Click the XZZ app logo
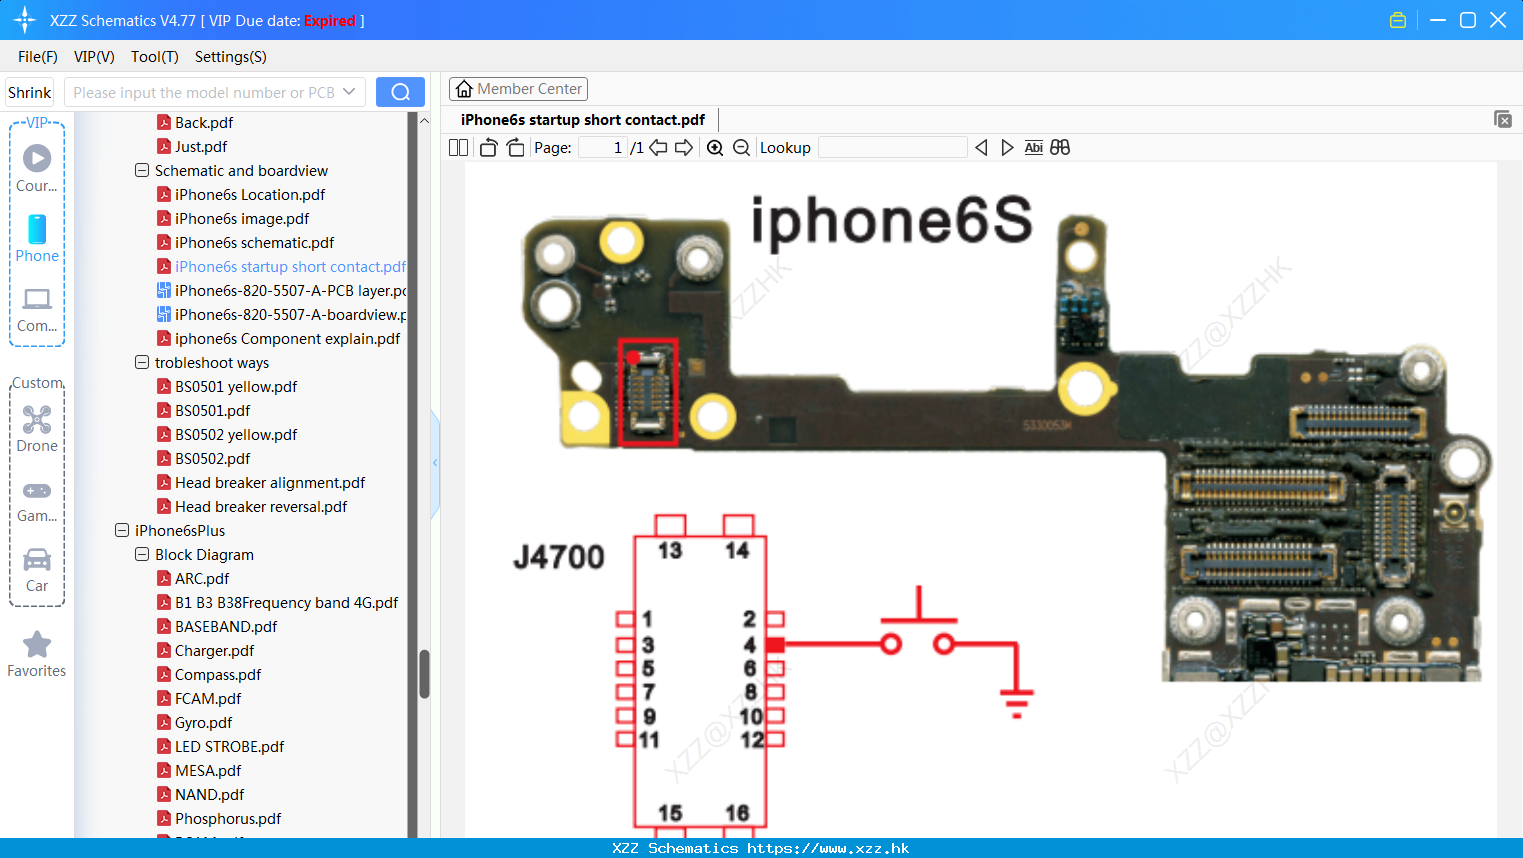 tap(25, 20)
